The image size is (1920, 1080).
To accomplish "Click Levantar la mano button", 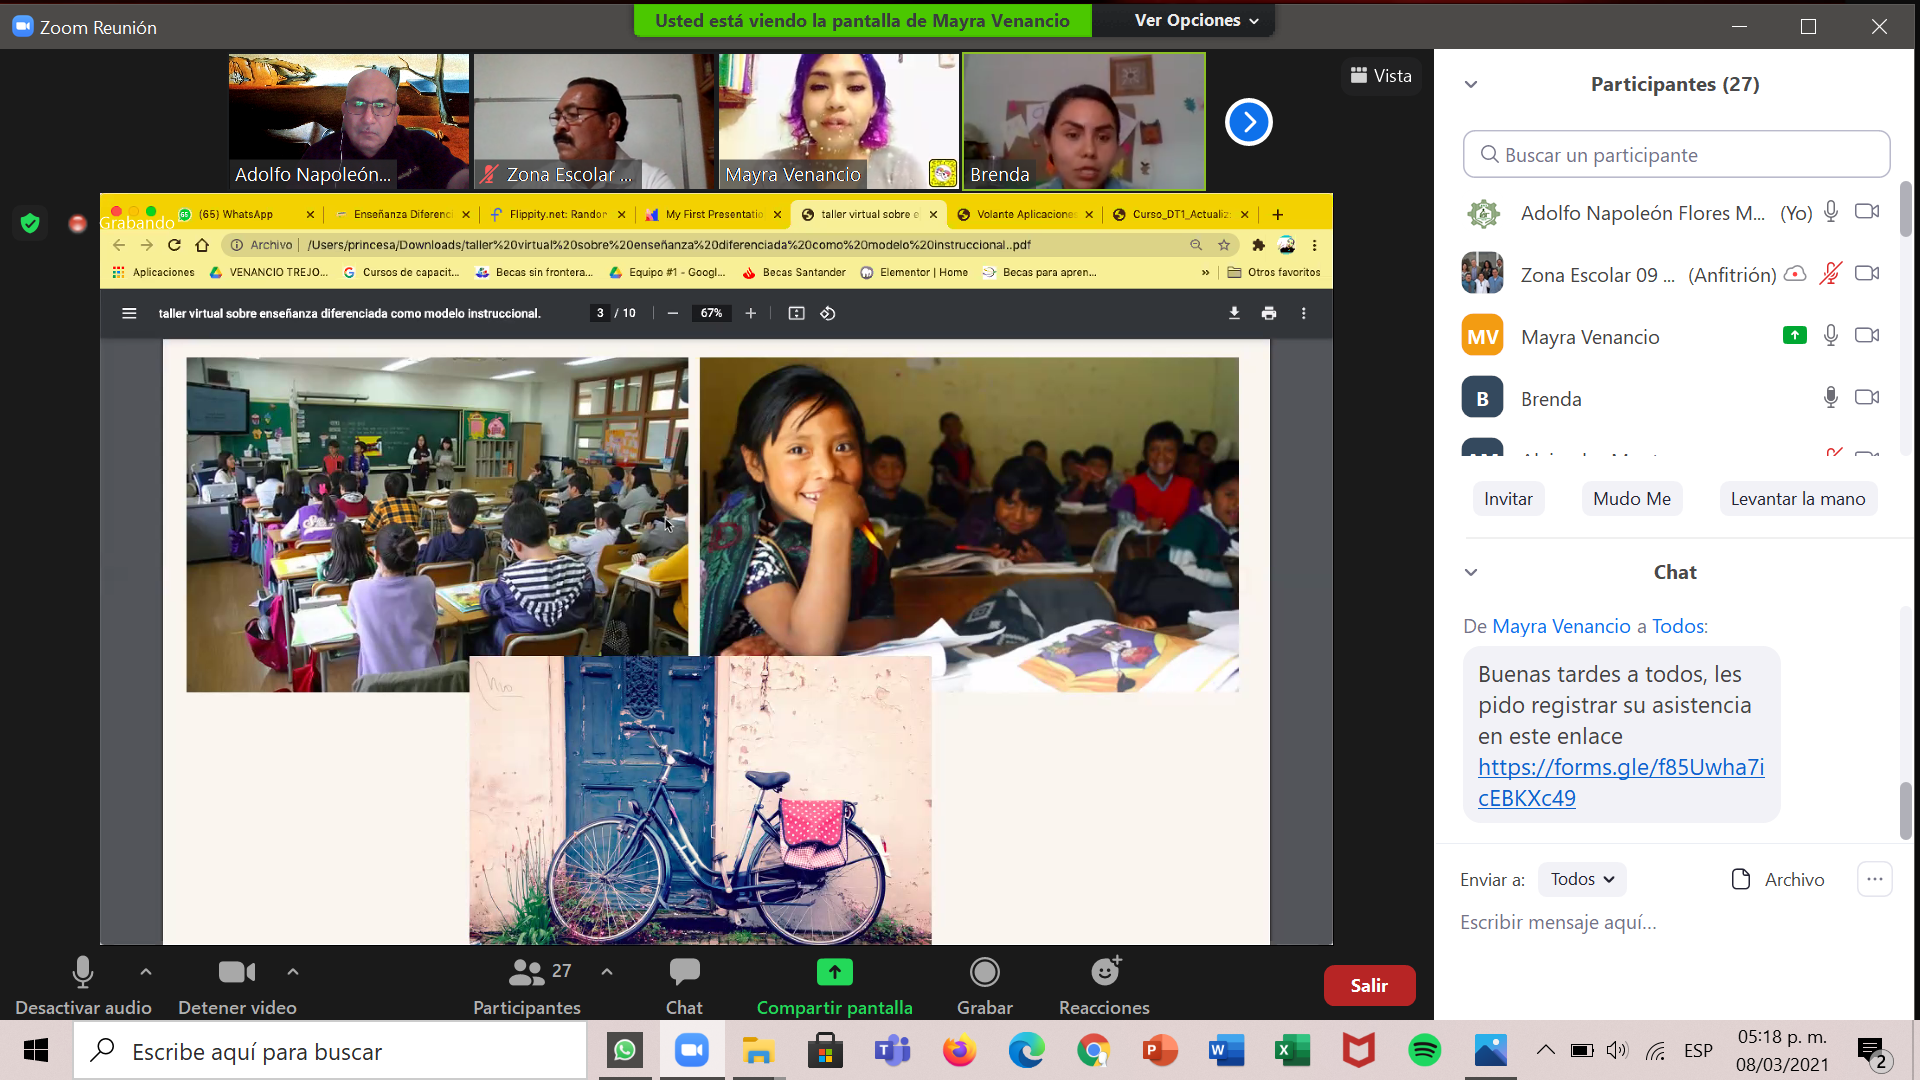I will (x=1797, y=499).
